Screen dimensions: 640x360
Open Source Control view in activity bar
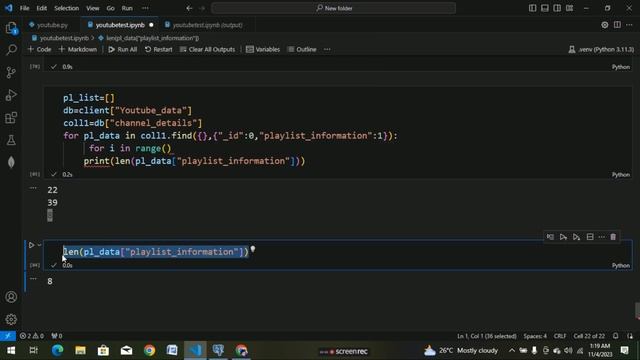tap(11, 72)
